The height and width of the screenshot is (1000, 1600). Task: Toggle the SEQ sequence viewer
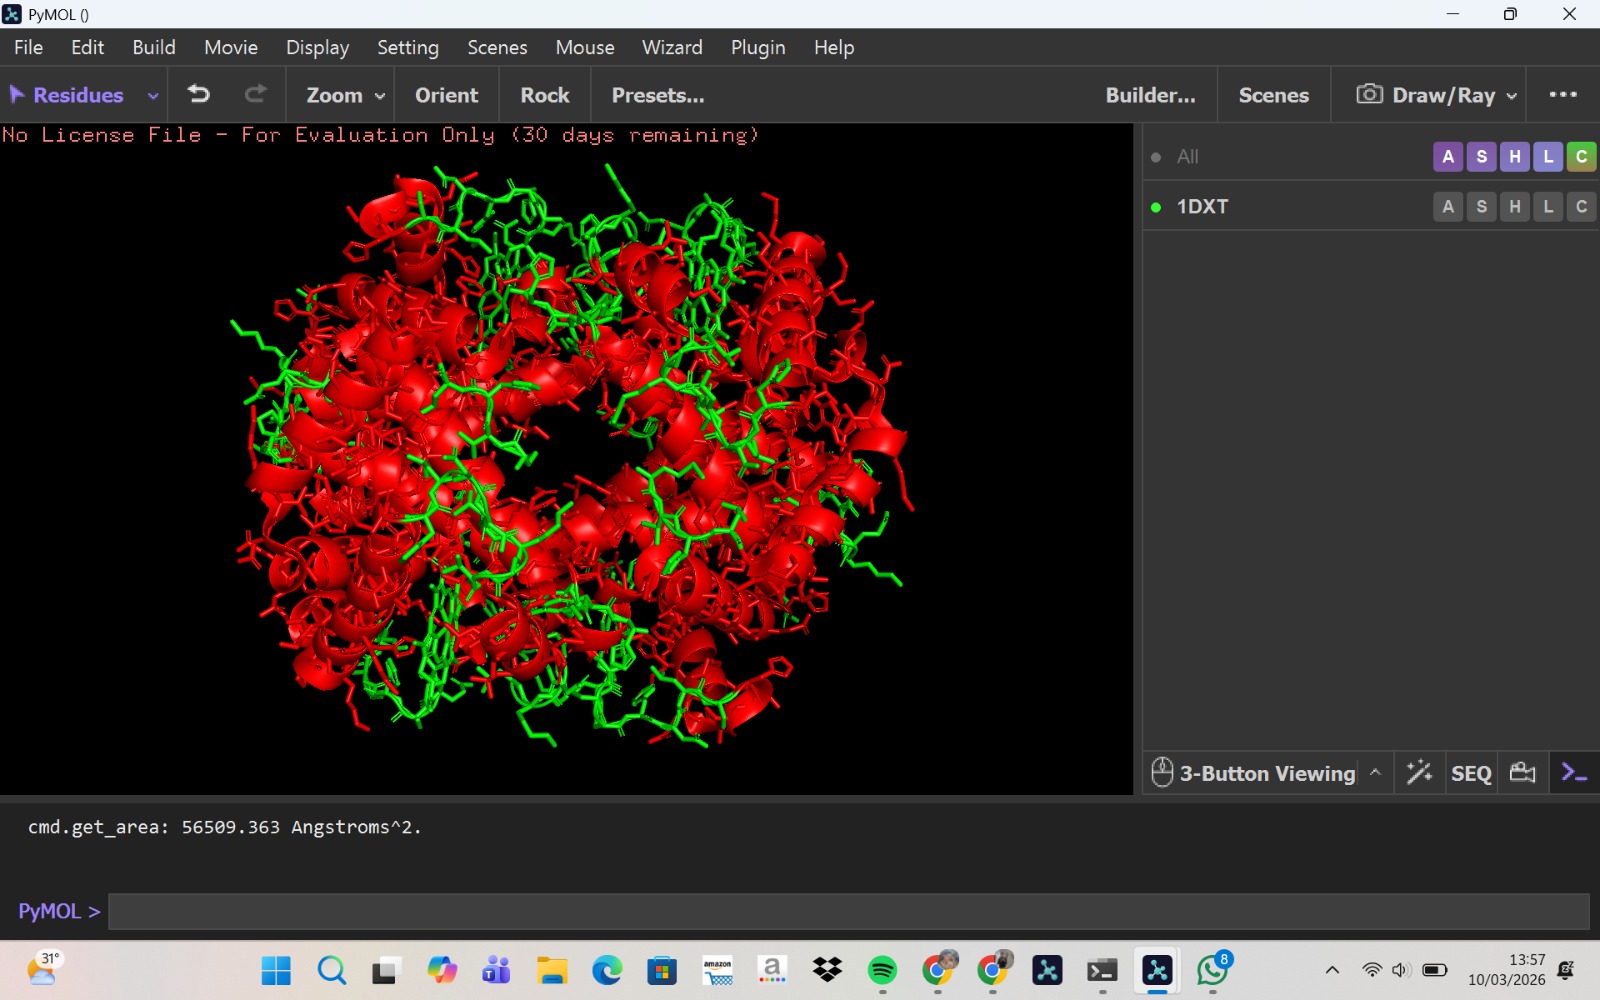tap(1470, 773)
